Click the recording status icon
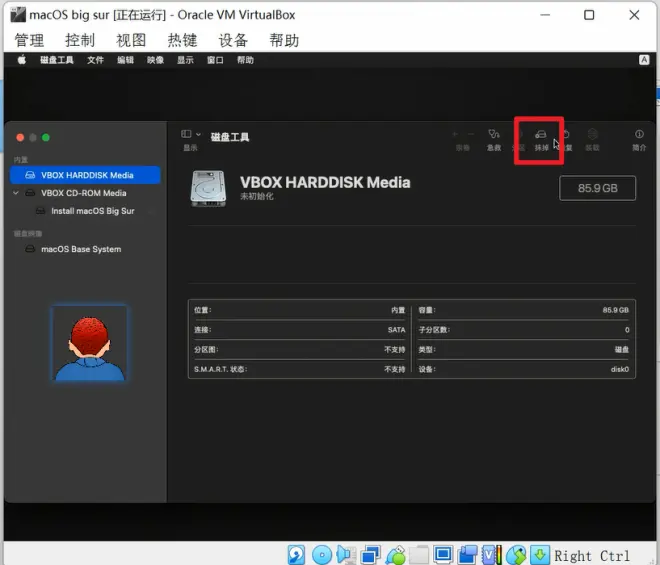The width and height of the screenshot is (660, 565). click(468, 555)
